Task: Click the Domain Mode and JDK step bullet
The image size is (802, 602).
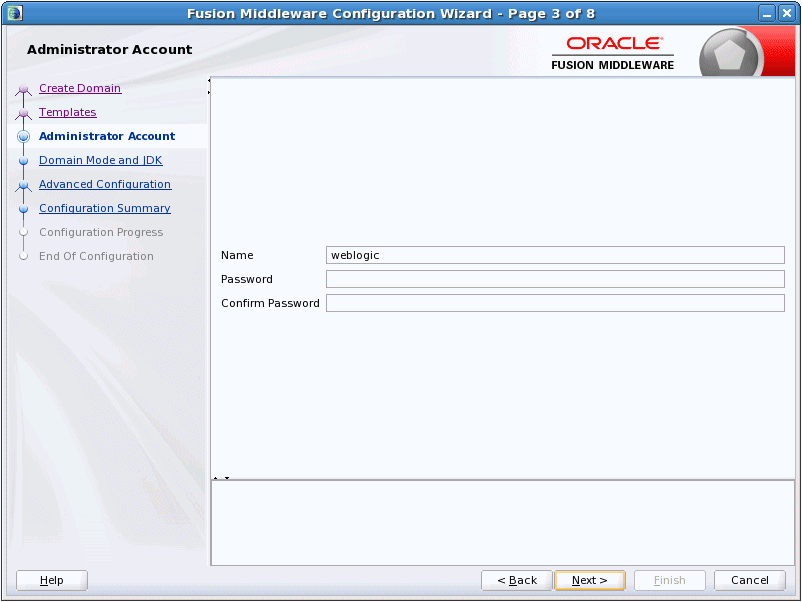Action: [24, 161]
